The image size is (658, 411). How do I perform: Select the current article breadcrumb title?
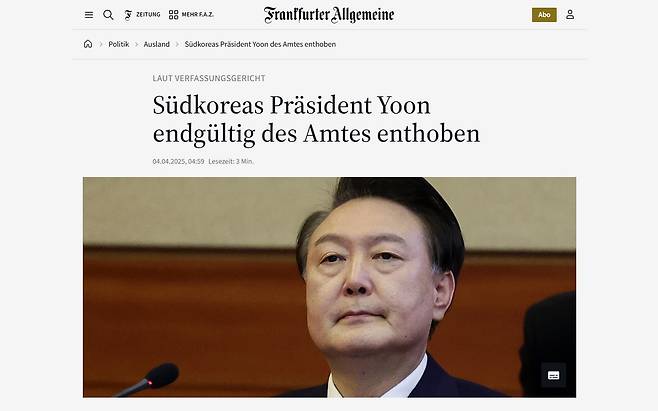[260, 44]
